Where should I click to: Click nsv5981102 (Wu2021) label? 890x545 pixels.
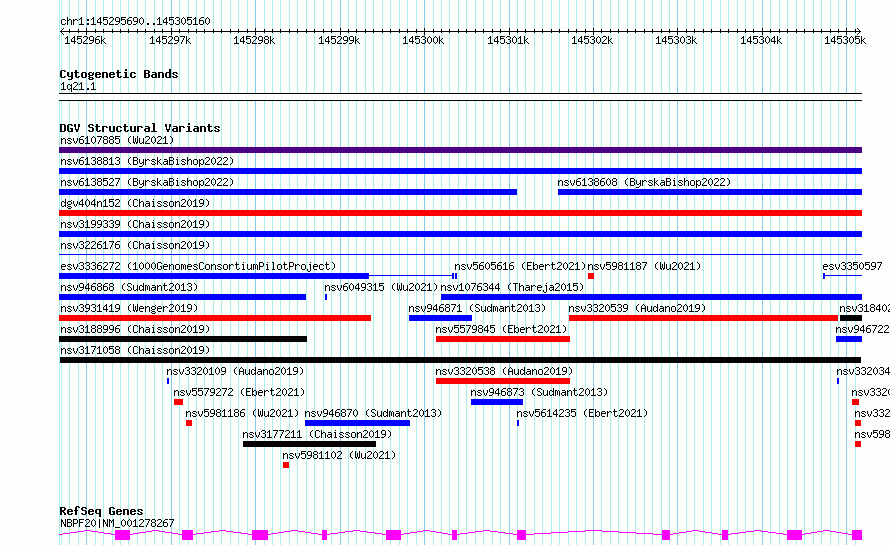click(339, 455)
